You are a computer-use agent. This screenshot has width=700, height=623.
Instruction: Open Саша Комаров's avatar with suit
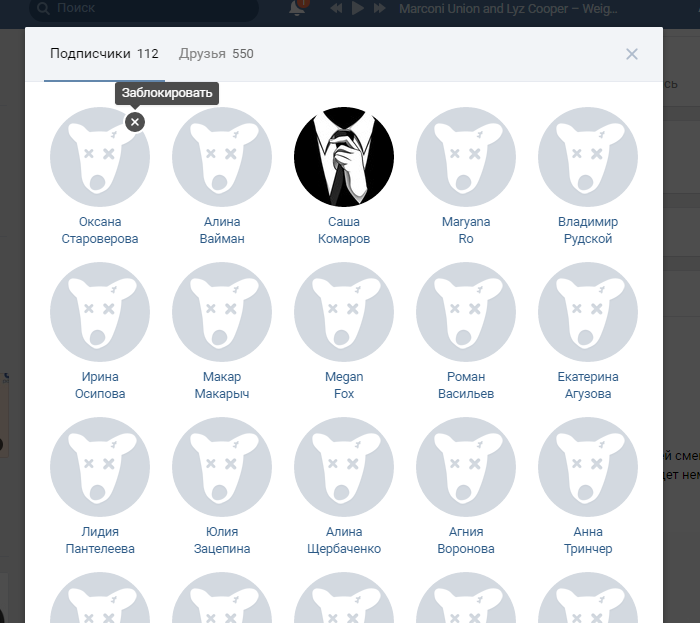[344, 156]
